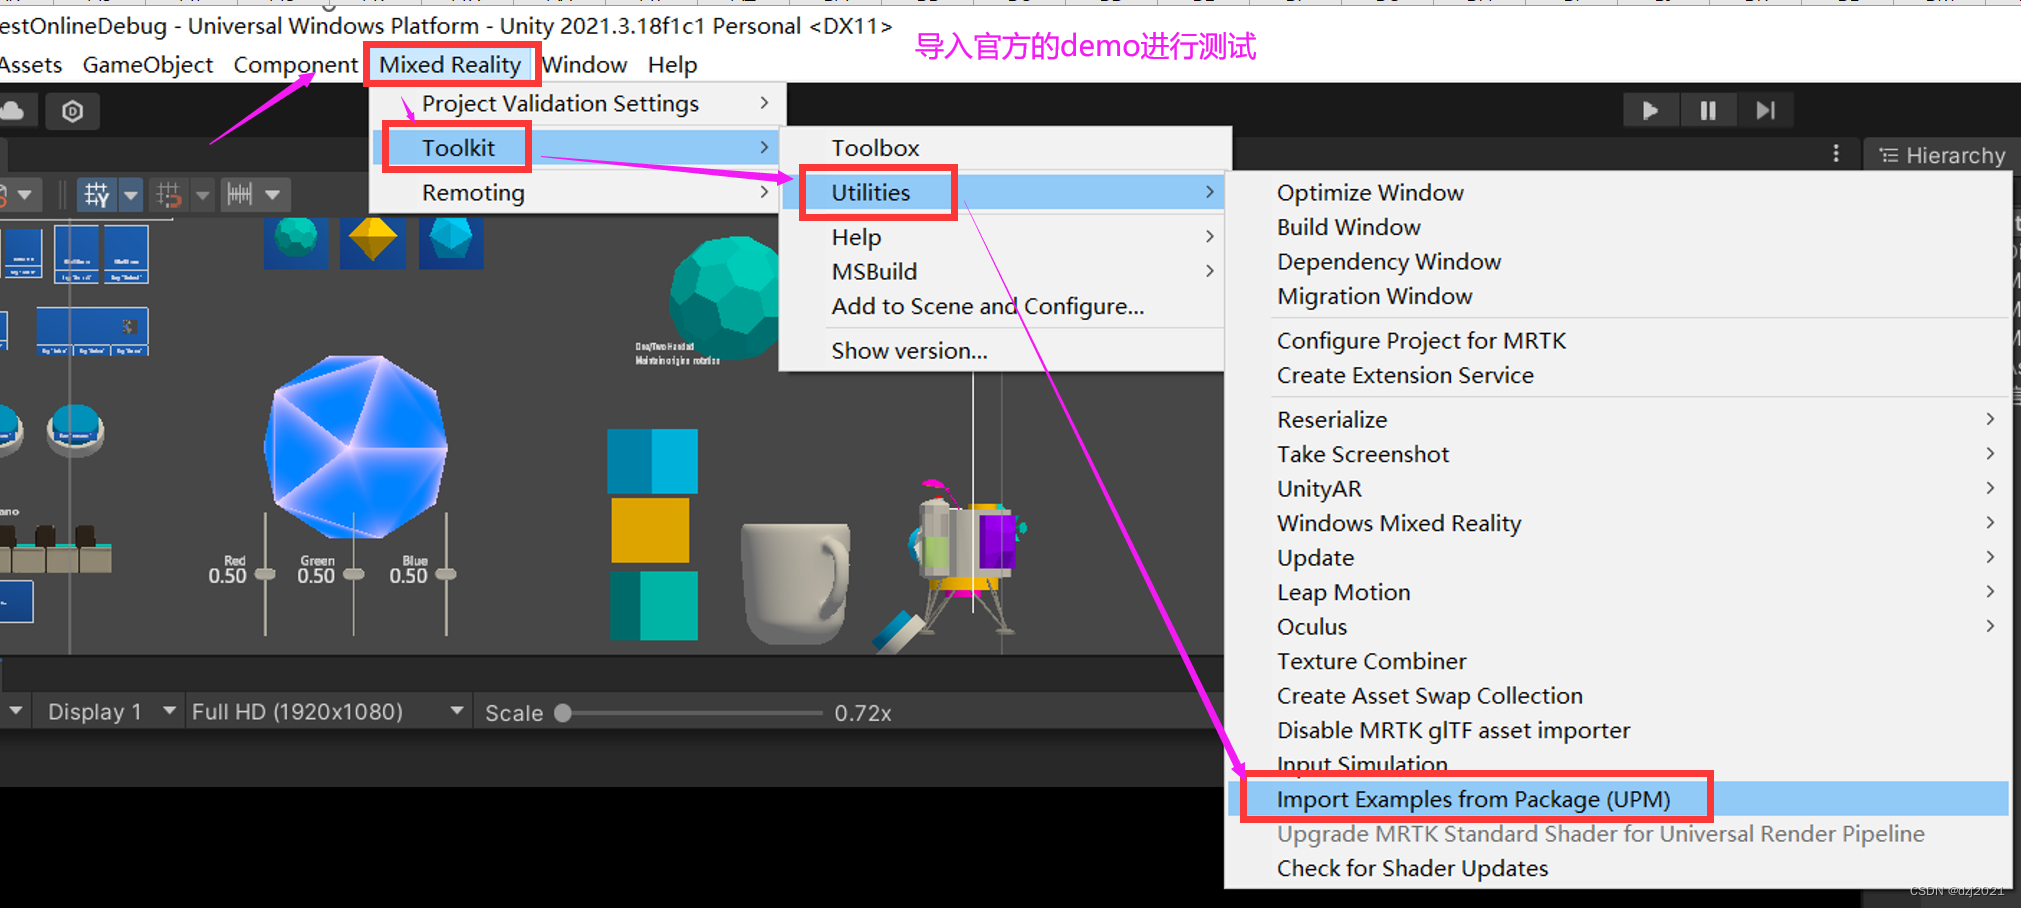
Task: Select Create Asset Swap Collection
Action: [1618, 695]
